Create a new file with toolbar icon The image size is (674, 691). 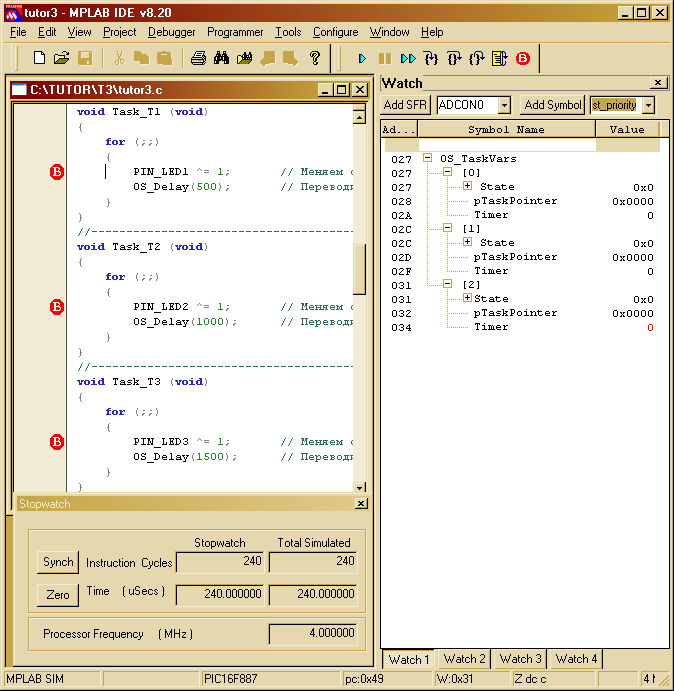[x=39, y=58]
